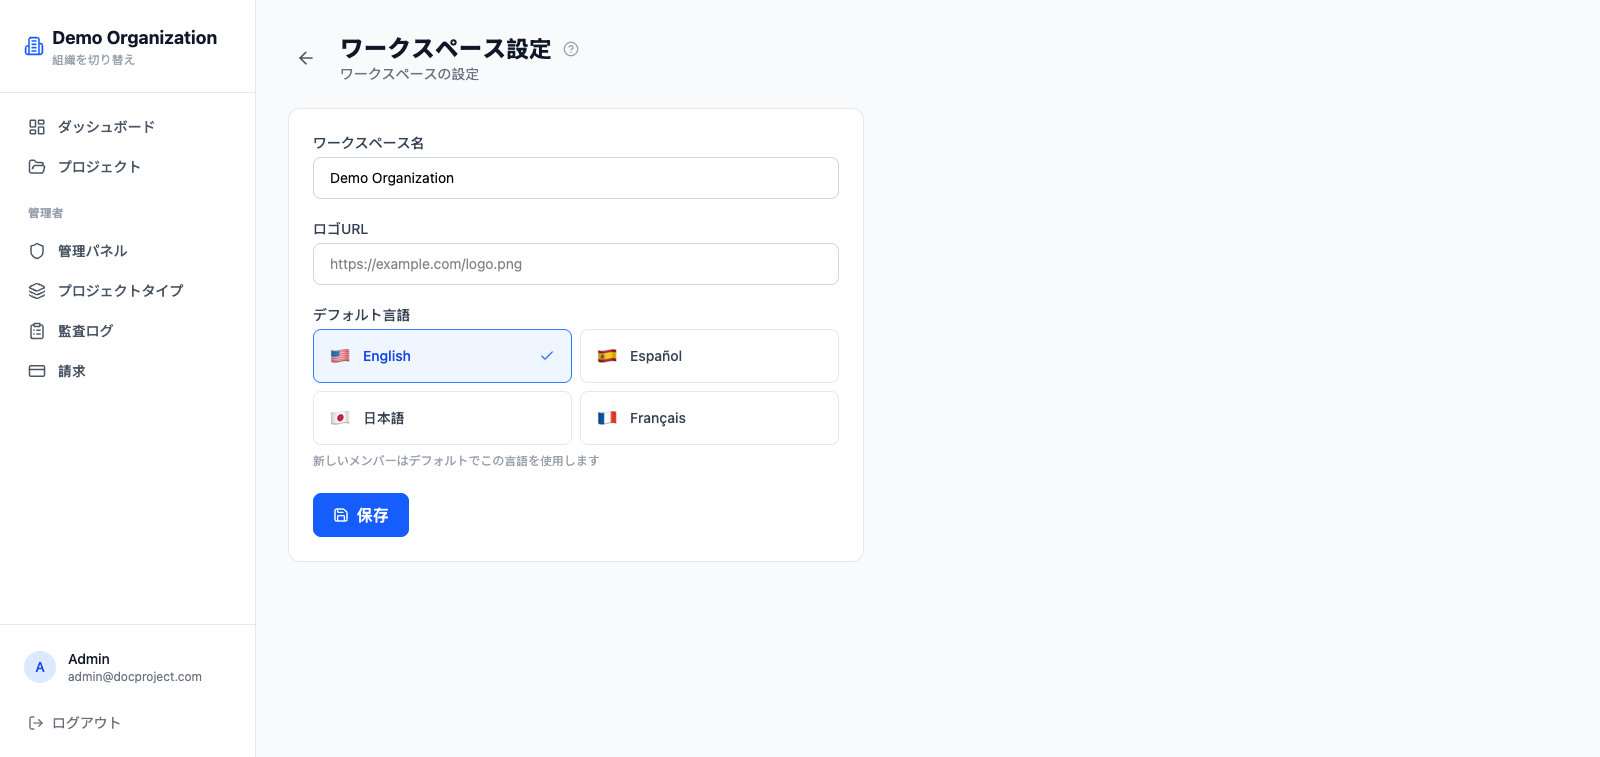Go back using the left arrow
Image resolution: width=1600 pixels, height=757 pixels.
306,58
